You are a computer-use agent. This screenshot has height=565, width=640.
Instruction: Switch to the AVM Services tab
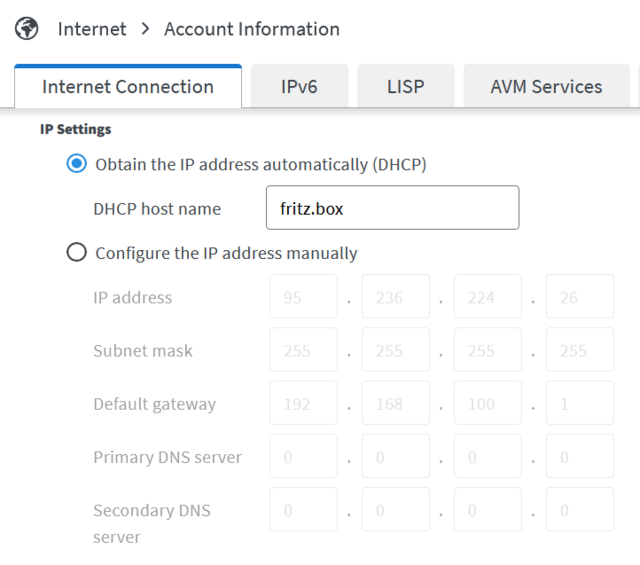tap(546, 87)
